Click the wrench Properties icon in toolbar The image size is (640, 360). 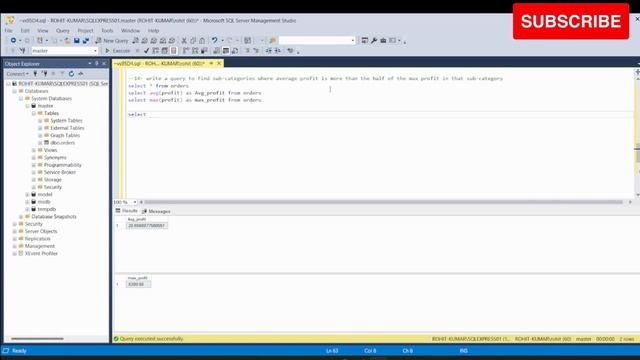tap(374, 40)
